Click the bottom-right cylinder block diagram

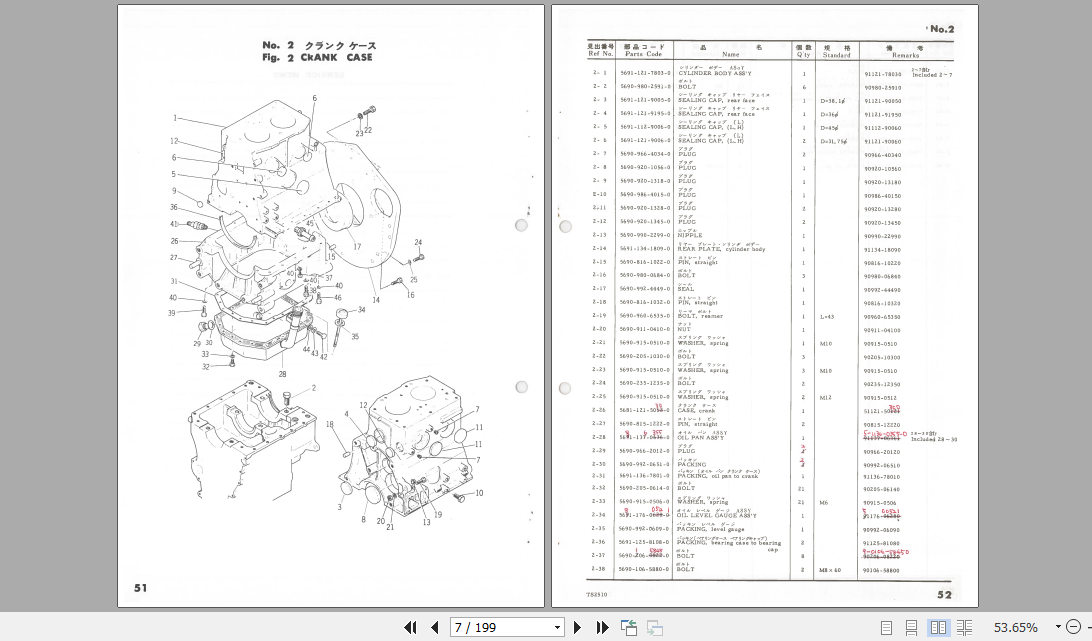[x=411, y=453]
